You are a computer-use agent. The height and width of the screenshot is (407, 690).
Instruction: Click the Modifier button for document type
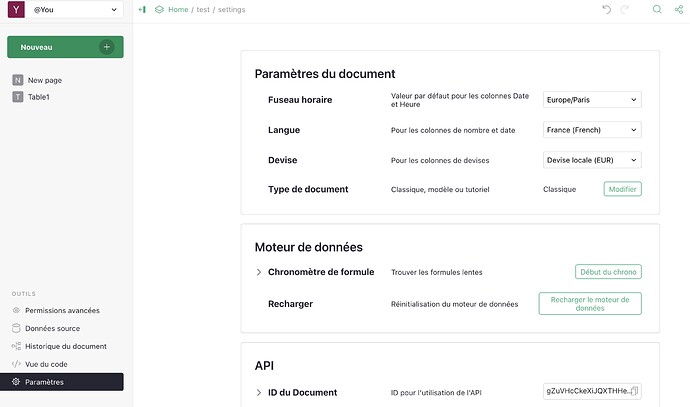tap(622, 189)
